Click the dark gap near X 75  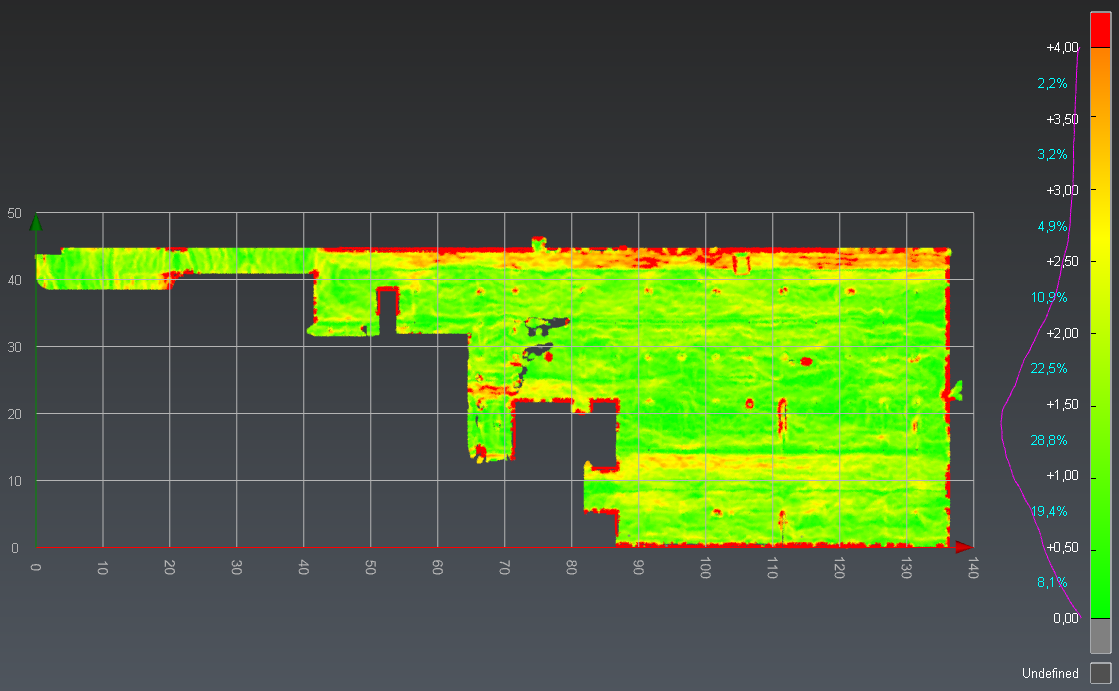[543, 325]
